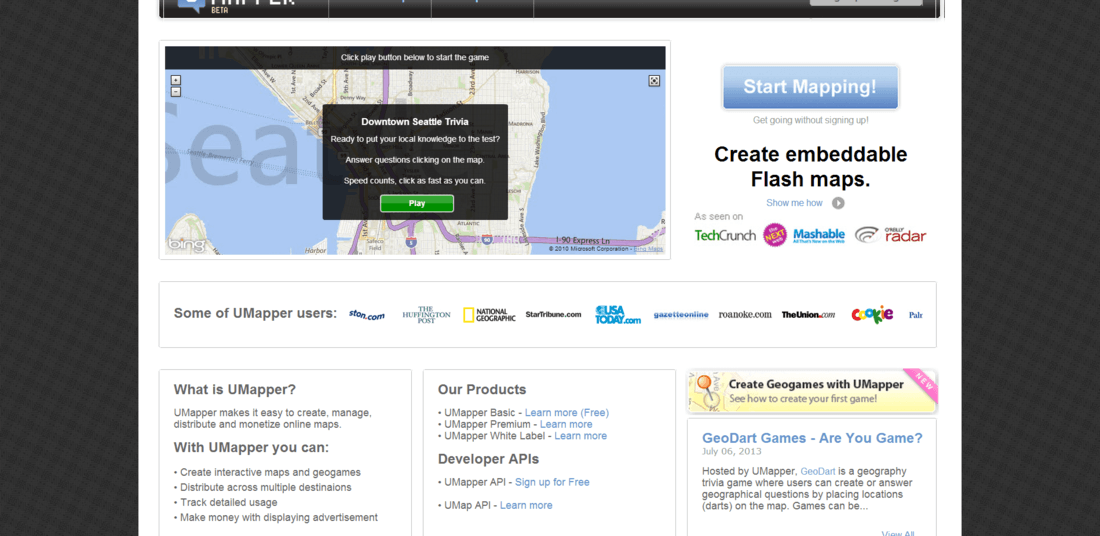Open Learn more for UMap API
This screenshot has width=1100, height=536.
tap(526, 505)
